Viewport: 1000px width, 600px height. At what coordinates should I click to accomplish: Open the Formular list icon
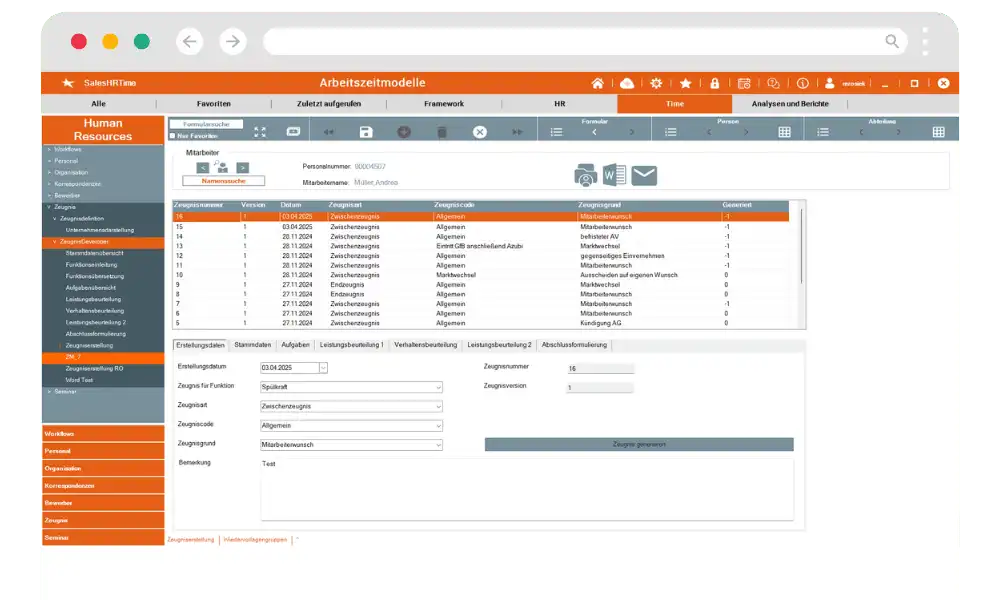[x=556, y=132]
